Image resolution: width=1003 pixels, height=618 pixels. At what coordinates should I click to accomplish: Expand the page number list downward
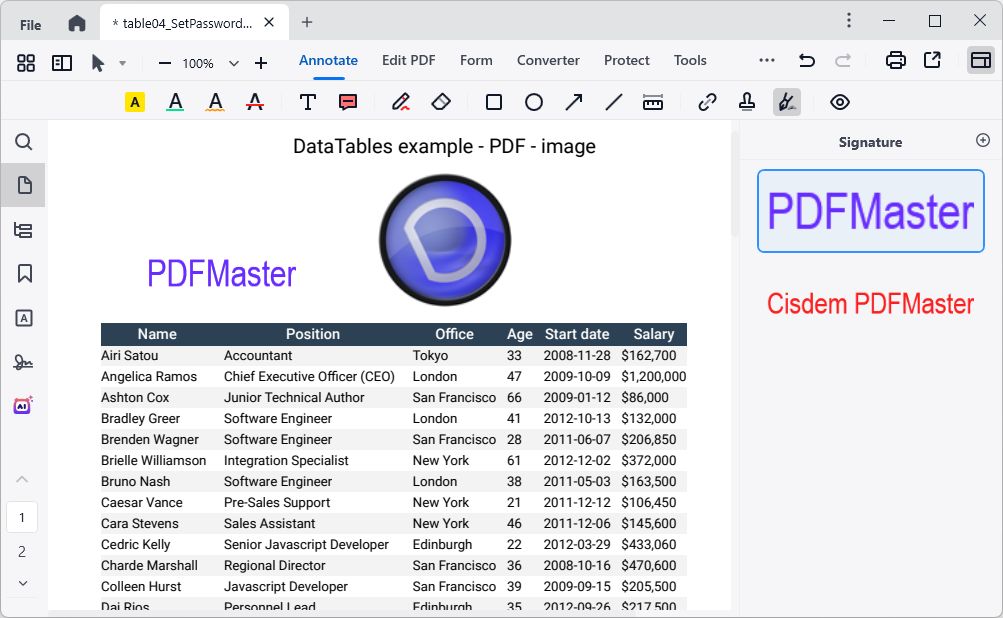point(23,583)
